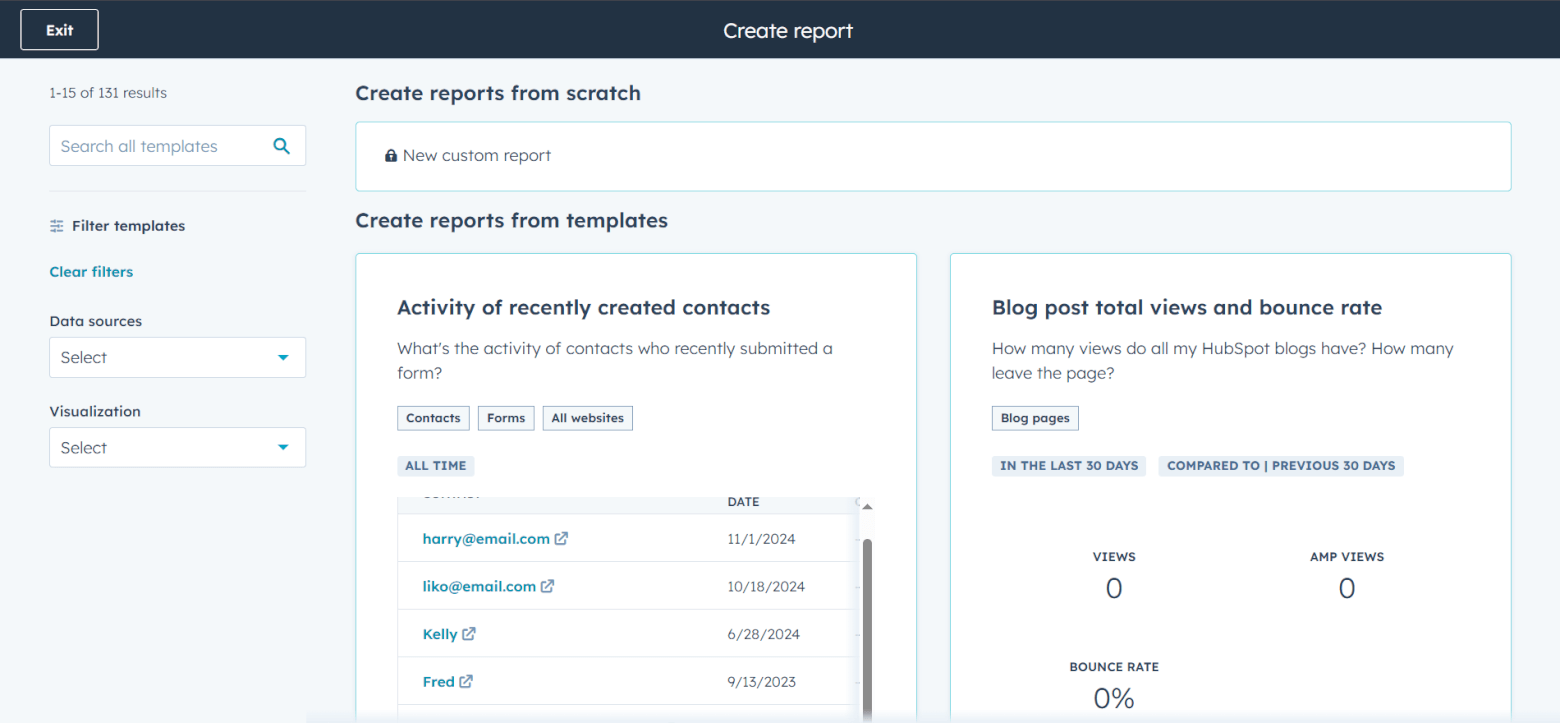Click the Create reports from templates heading
This screenshot has height=723, width=1560.
pos(512,220)
